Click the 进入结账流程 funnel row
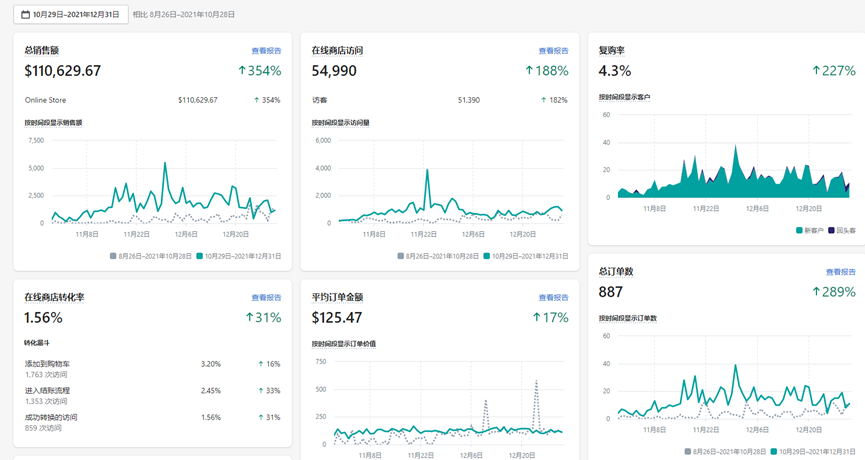Screen dimensions: 865x460 coord(152,395)
